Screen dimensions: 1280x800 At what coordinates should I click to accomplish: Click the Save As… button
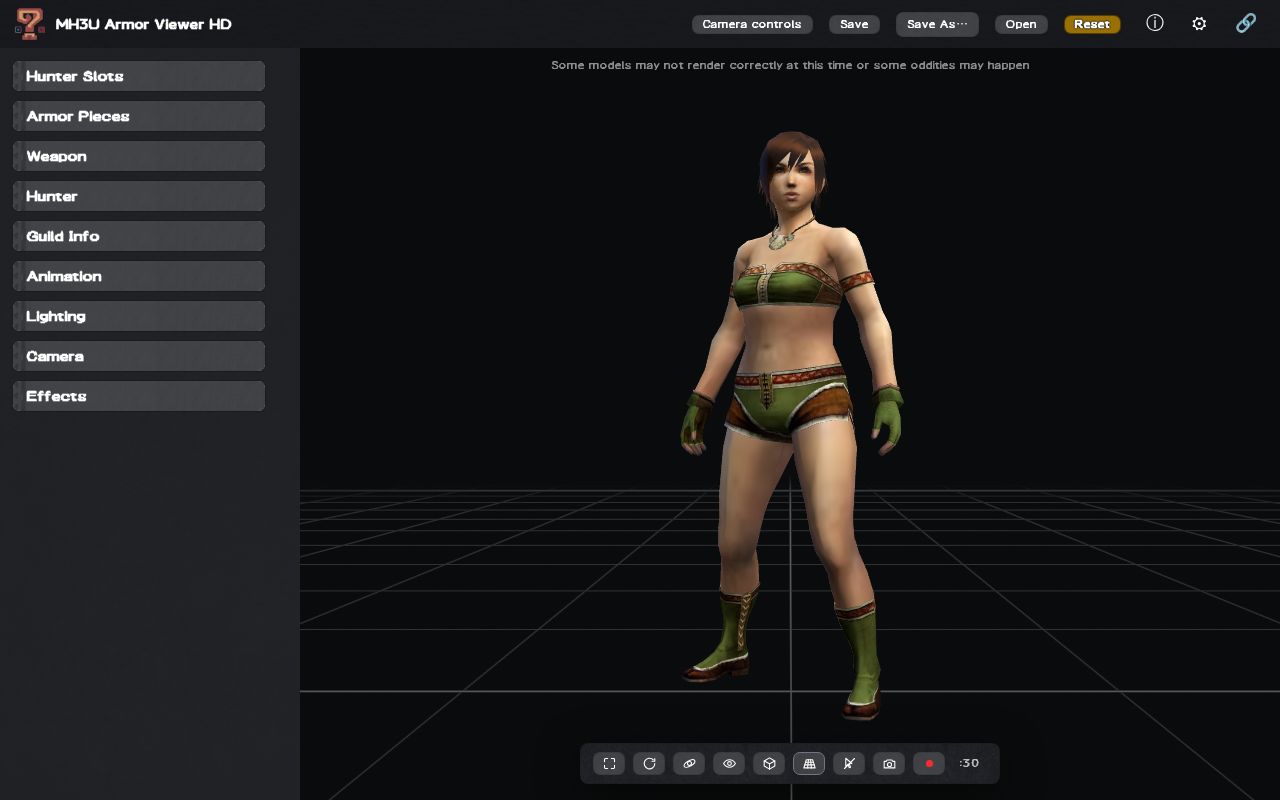[x=937, y=24]
